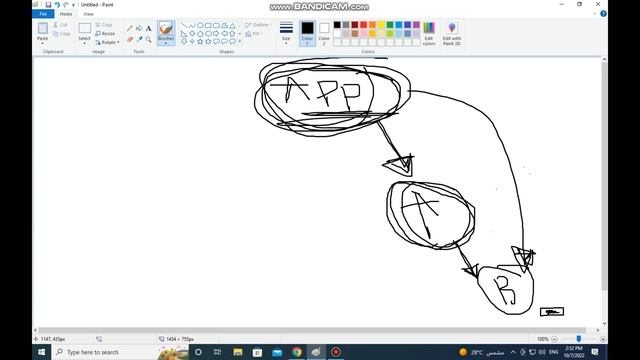Open File Explorer from taskbar
This screenshot has height=360, width=640.
[238, 352]
